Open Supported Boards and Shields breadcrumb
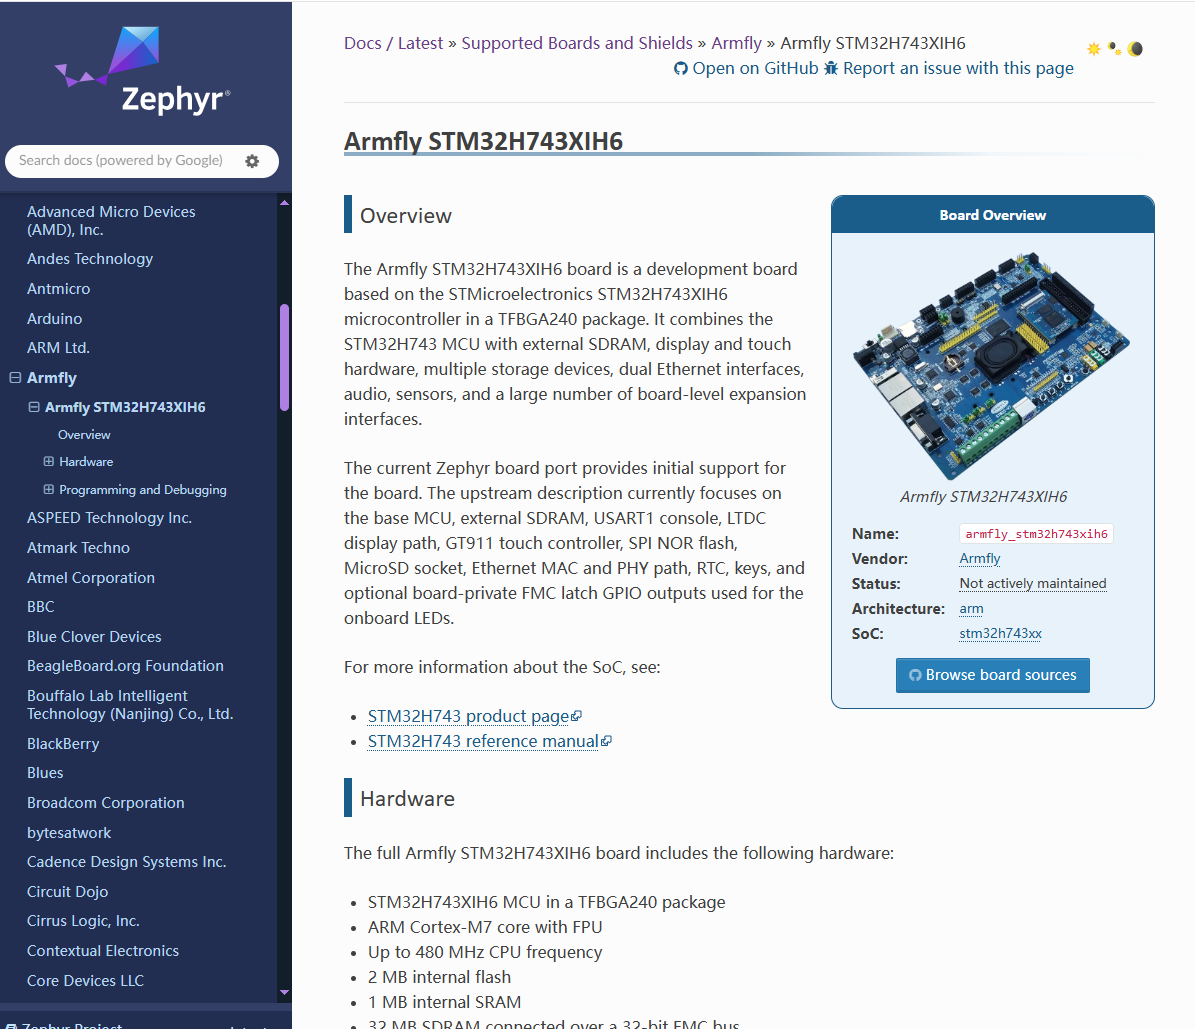This screenshot has width=1195, height=1029. pos(577,43)
